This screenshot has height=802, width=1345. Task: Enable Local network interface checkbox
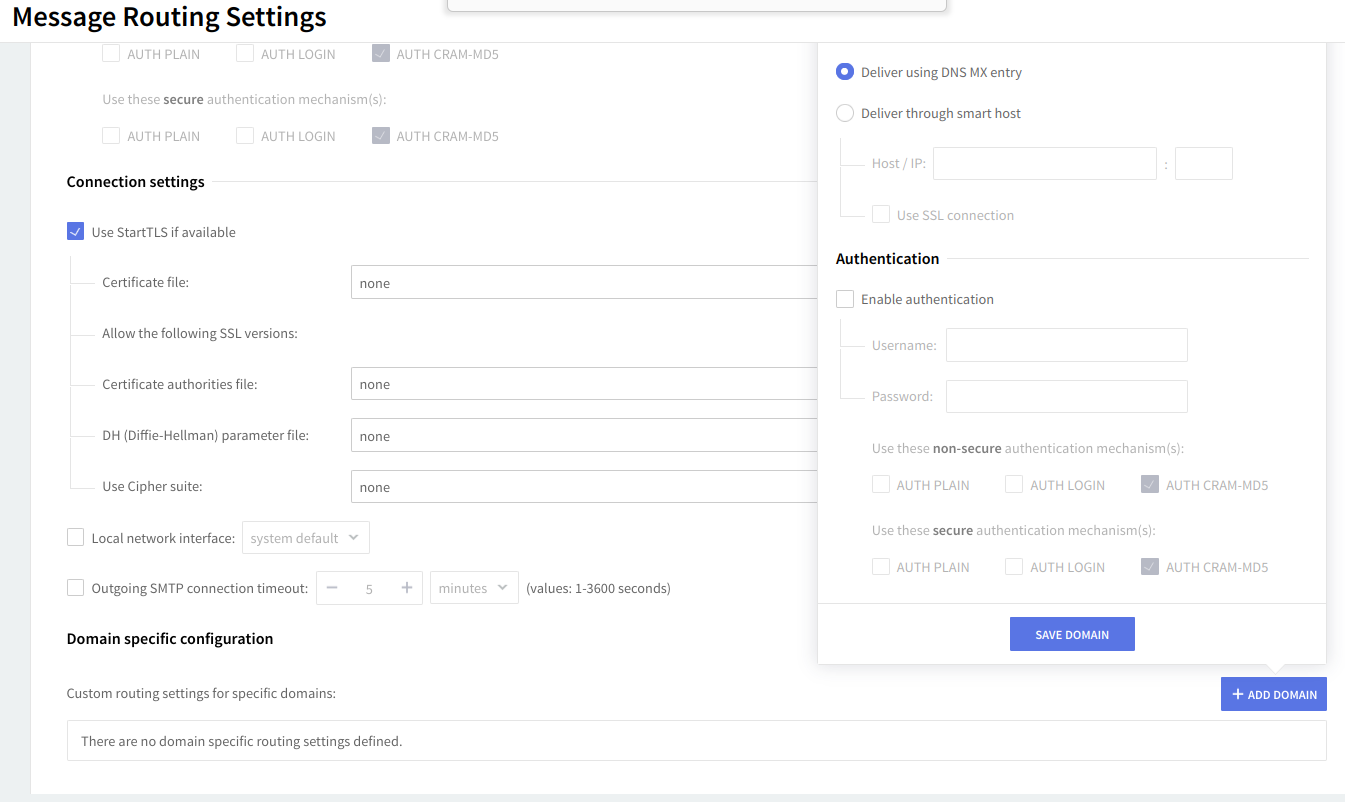point(75,538)
